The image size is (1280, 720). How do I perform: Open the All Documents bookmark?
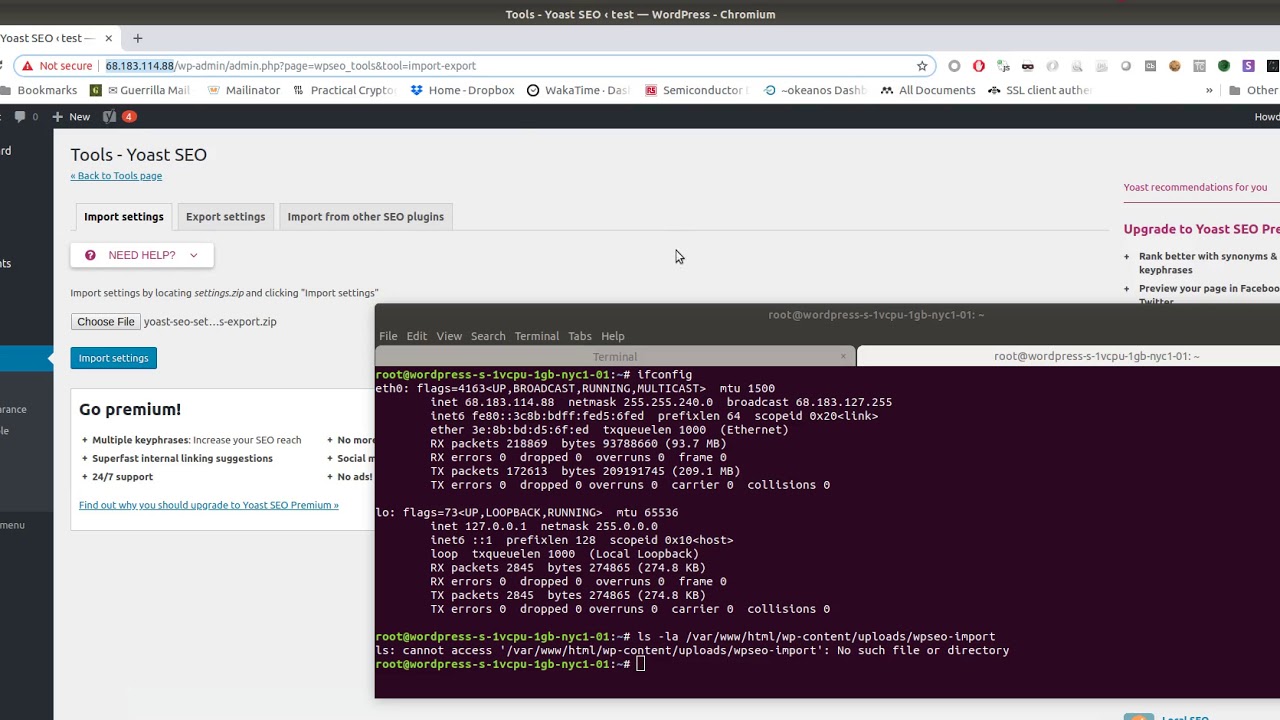click(928, 90)
